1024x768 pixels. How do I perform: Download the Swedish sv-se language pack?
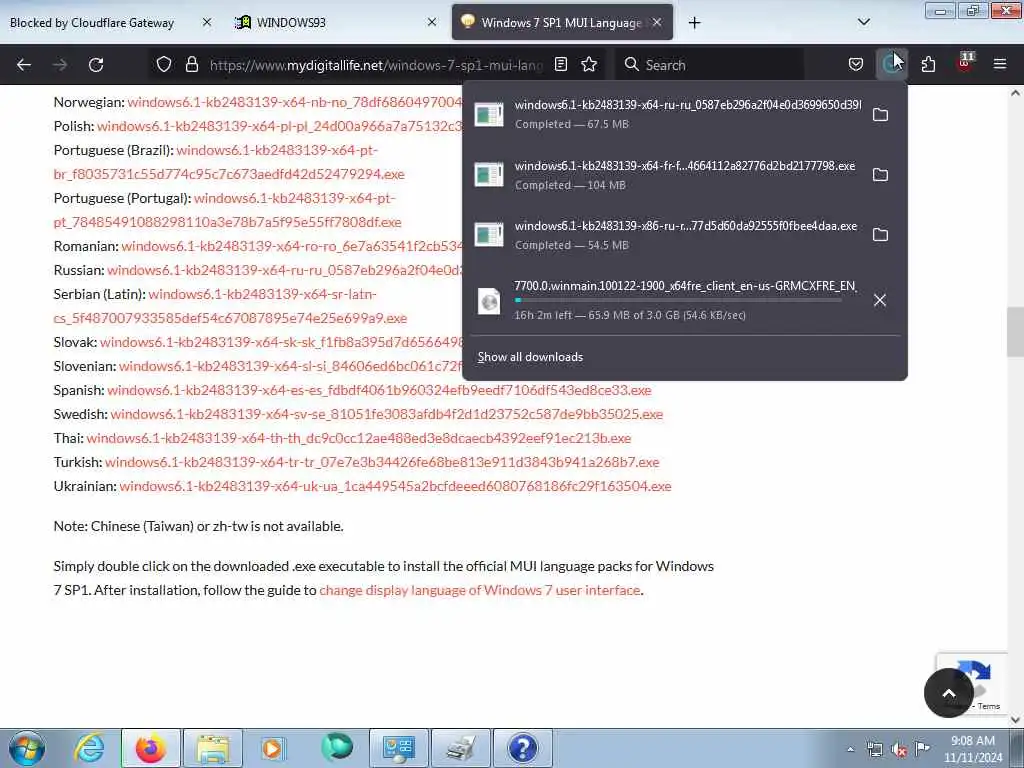[387, 414]
